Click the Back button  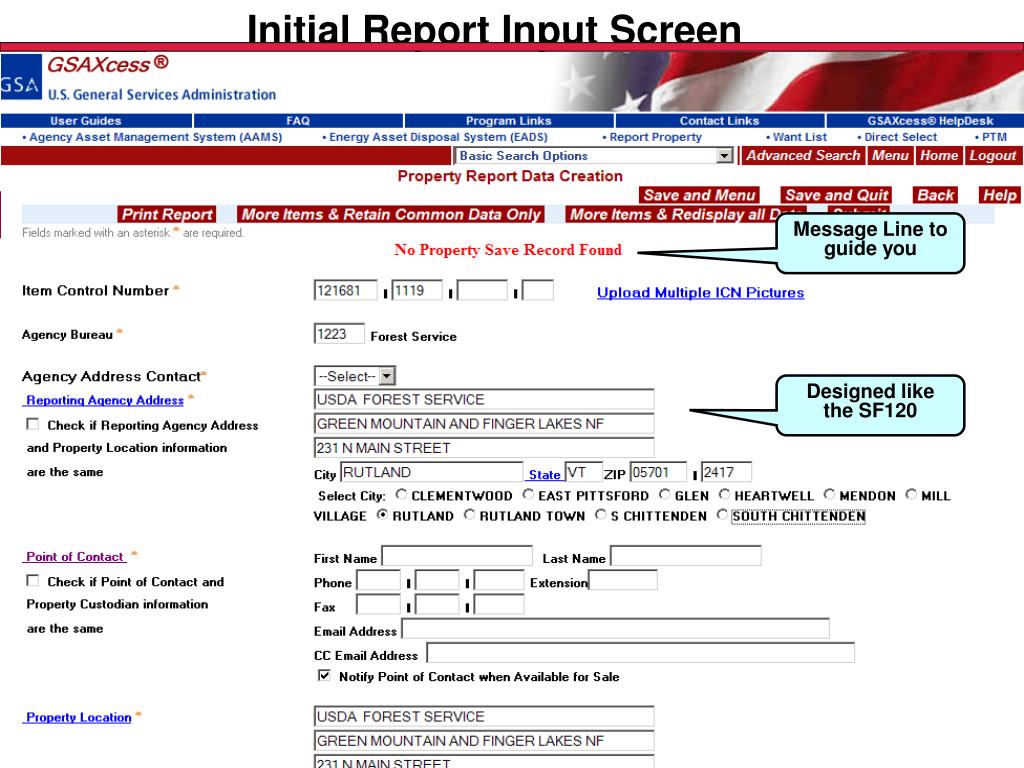click(935, 195)
